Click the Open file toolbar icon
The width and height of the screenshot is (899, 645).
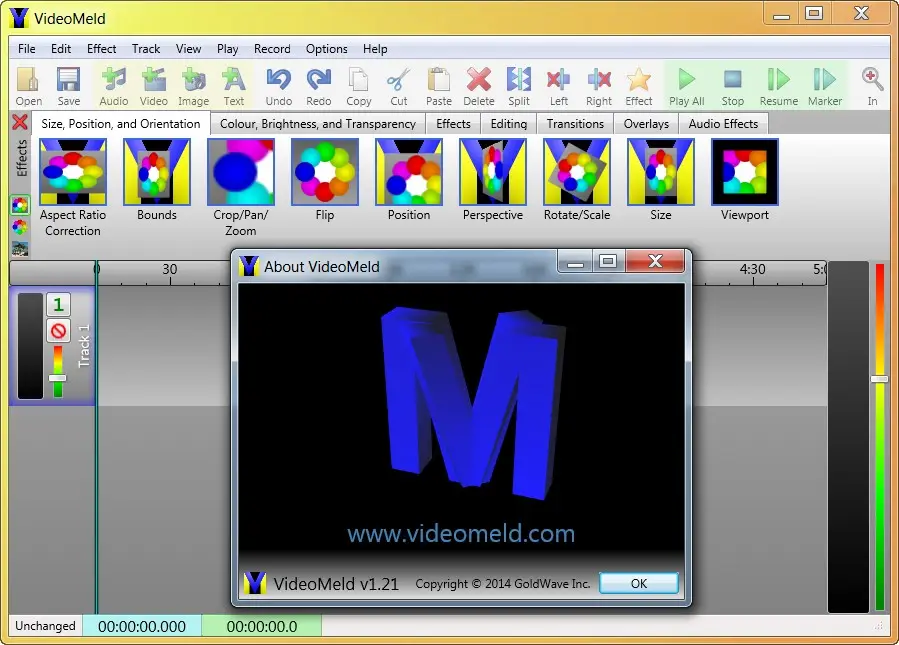pos(28,86)
